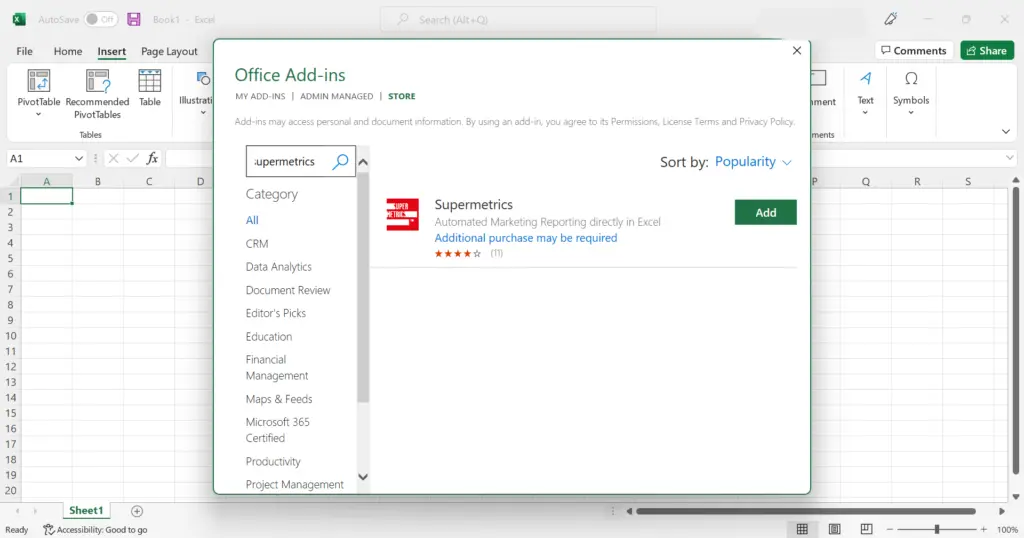Click the Supermetrics logo thumbnail
This screenshot has height=538, width=1024.
402,214
